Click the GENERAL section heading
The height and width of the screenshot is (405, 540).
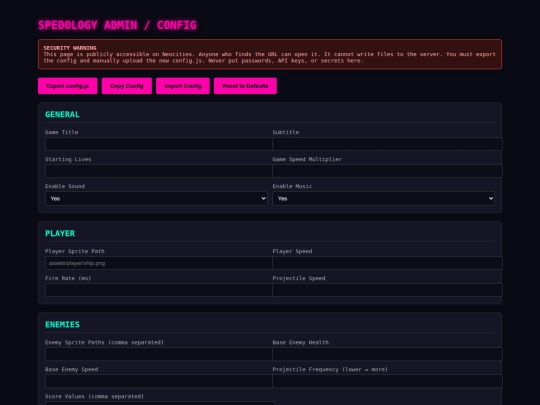pyautogui.click(x=62, y=114)
